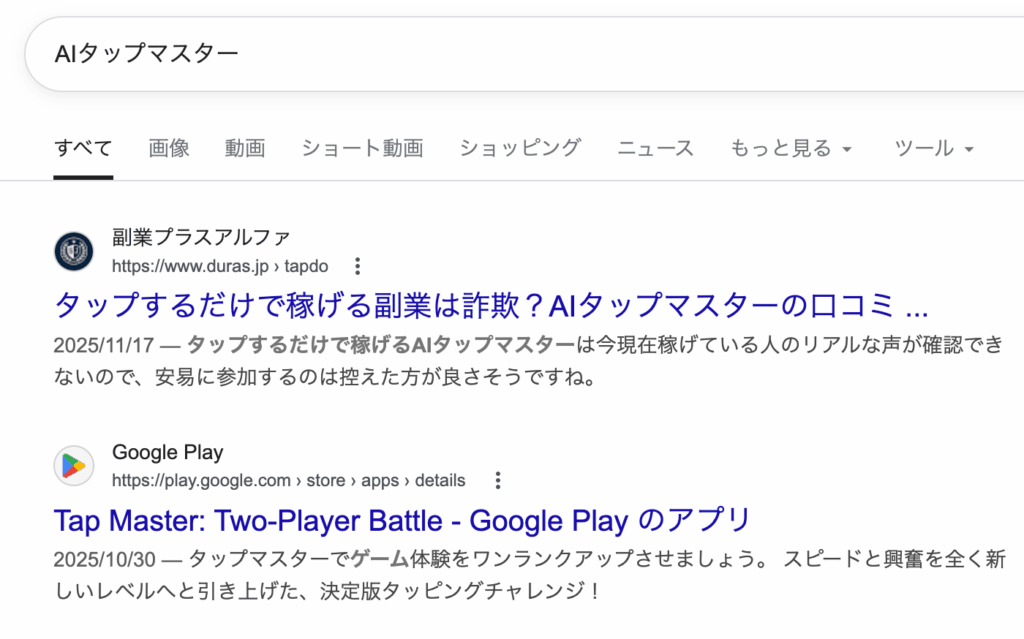Show results under the ニュース tab
This screenshot has height=639, width=1024.
coord(655,149)
